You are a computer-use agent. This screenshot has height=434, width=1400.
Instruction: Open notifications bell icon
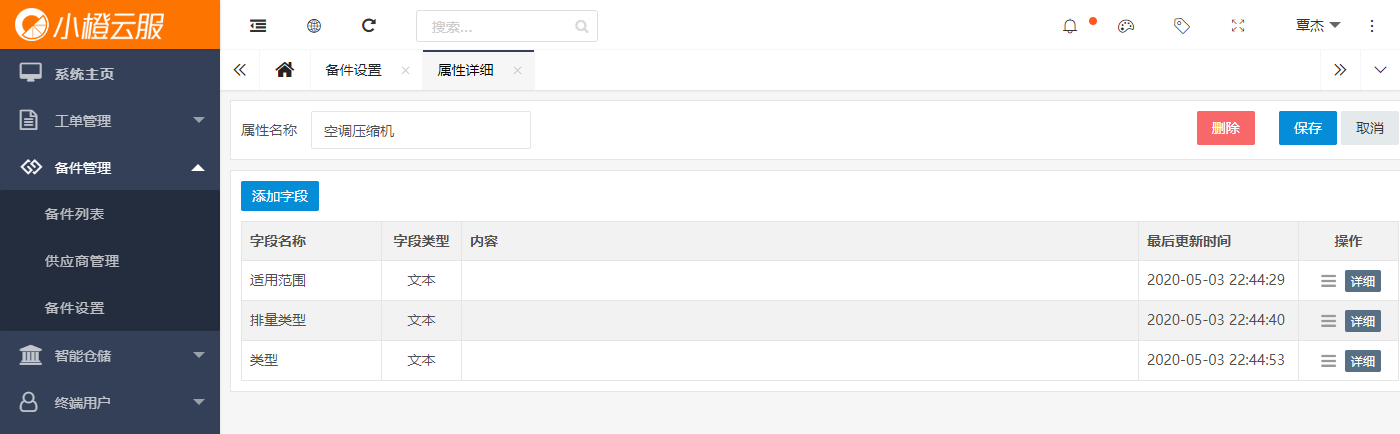pyautogui.click(x=1070, y=26)
